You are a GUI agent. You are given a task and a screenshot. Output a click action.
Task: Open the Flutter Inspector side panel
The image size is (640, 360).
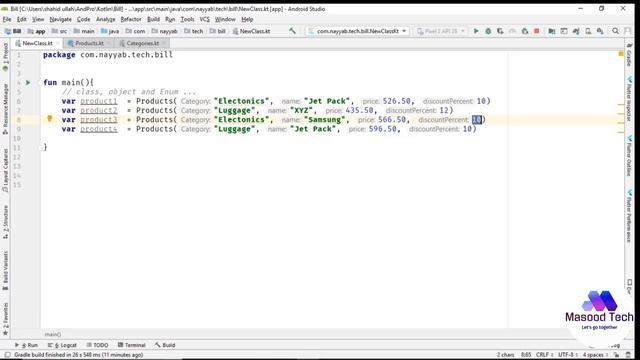tap(629, 99)
